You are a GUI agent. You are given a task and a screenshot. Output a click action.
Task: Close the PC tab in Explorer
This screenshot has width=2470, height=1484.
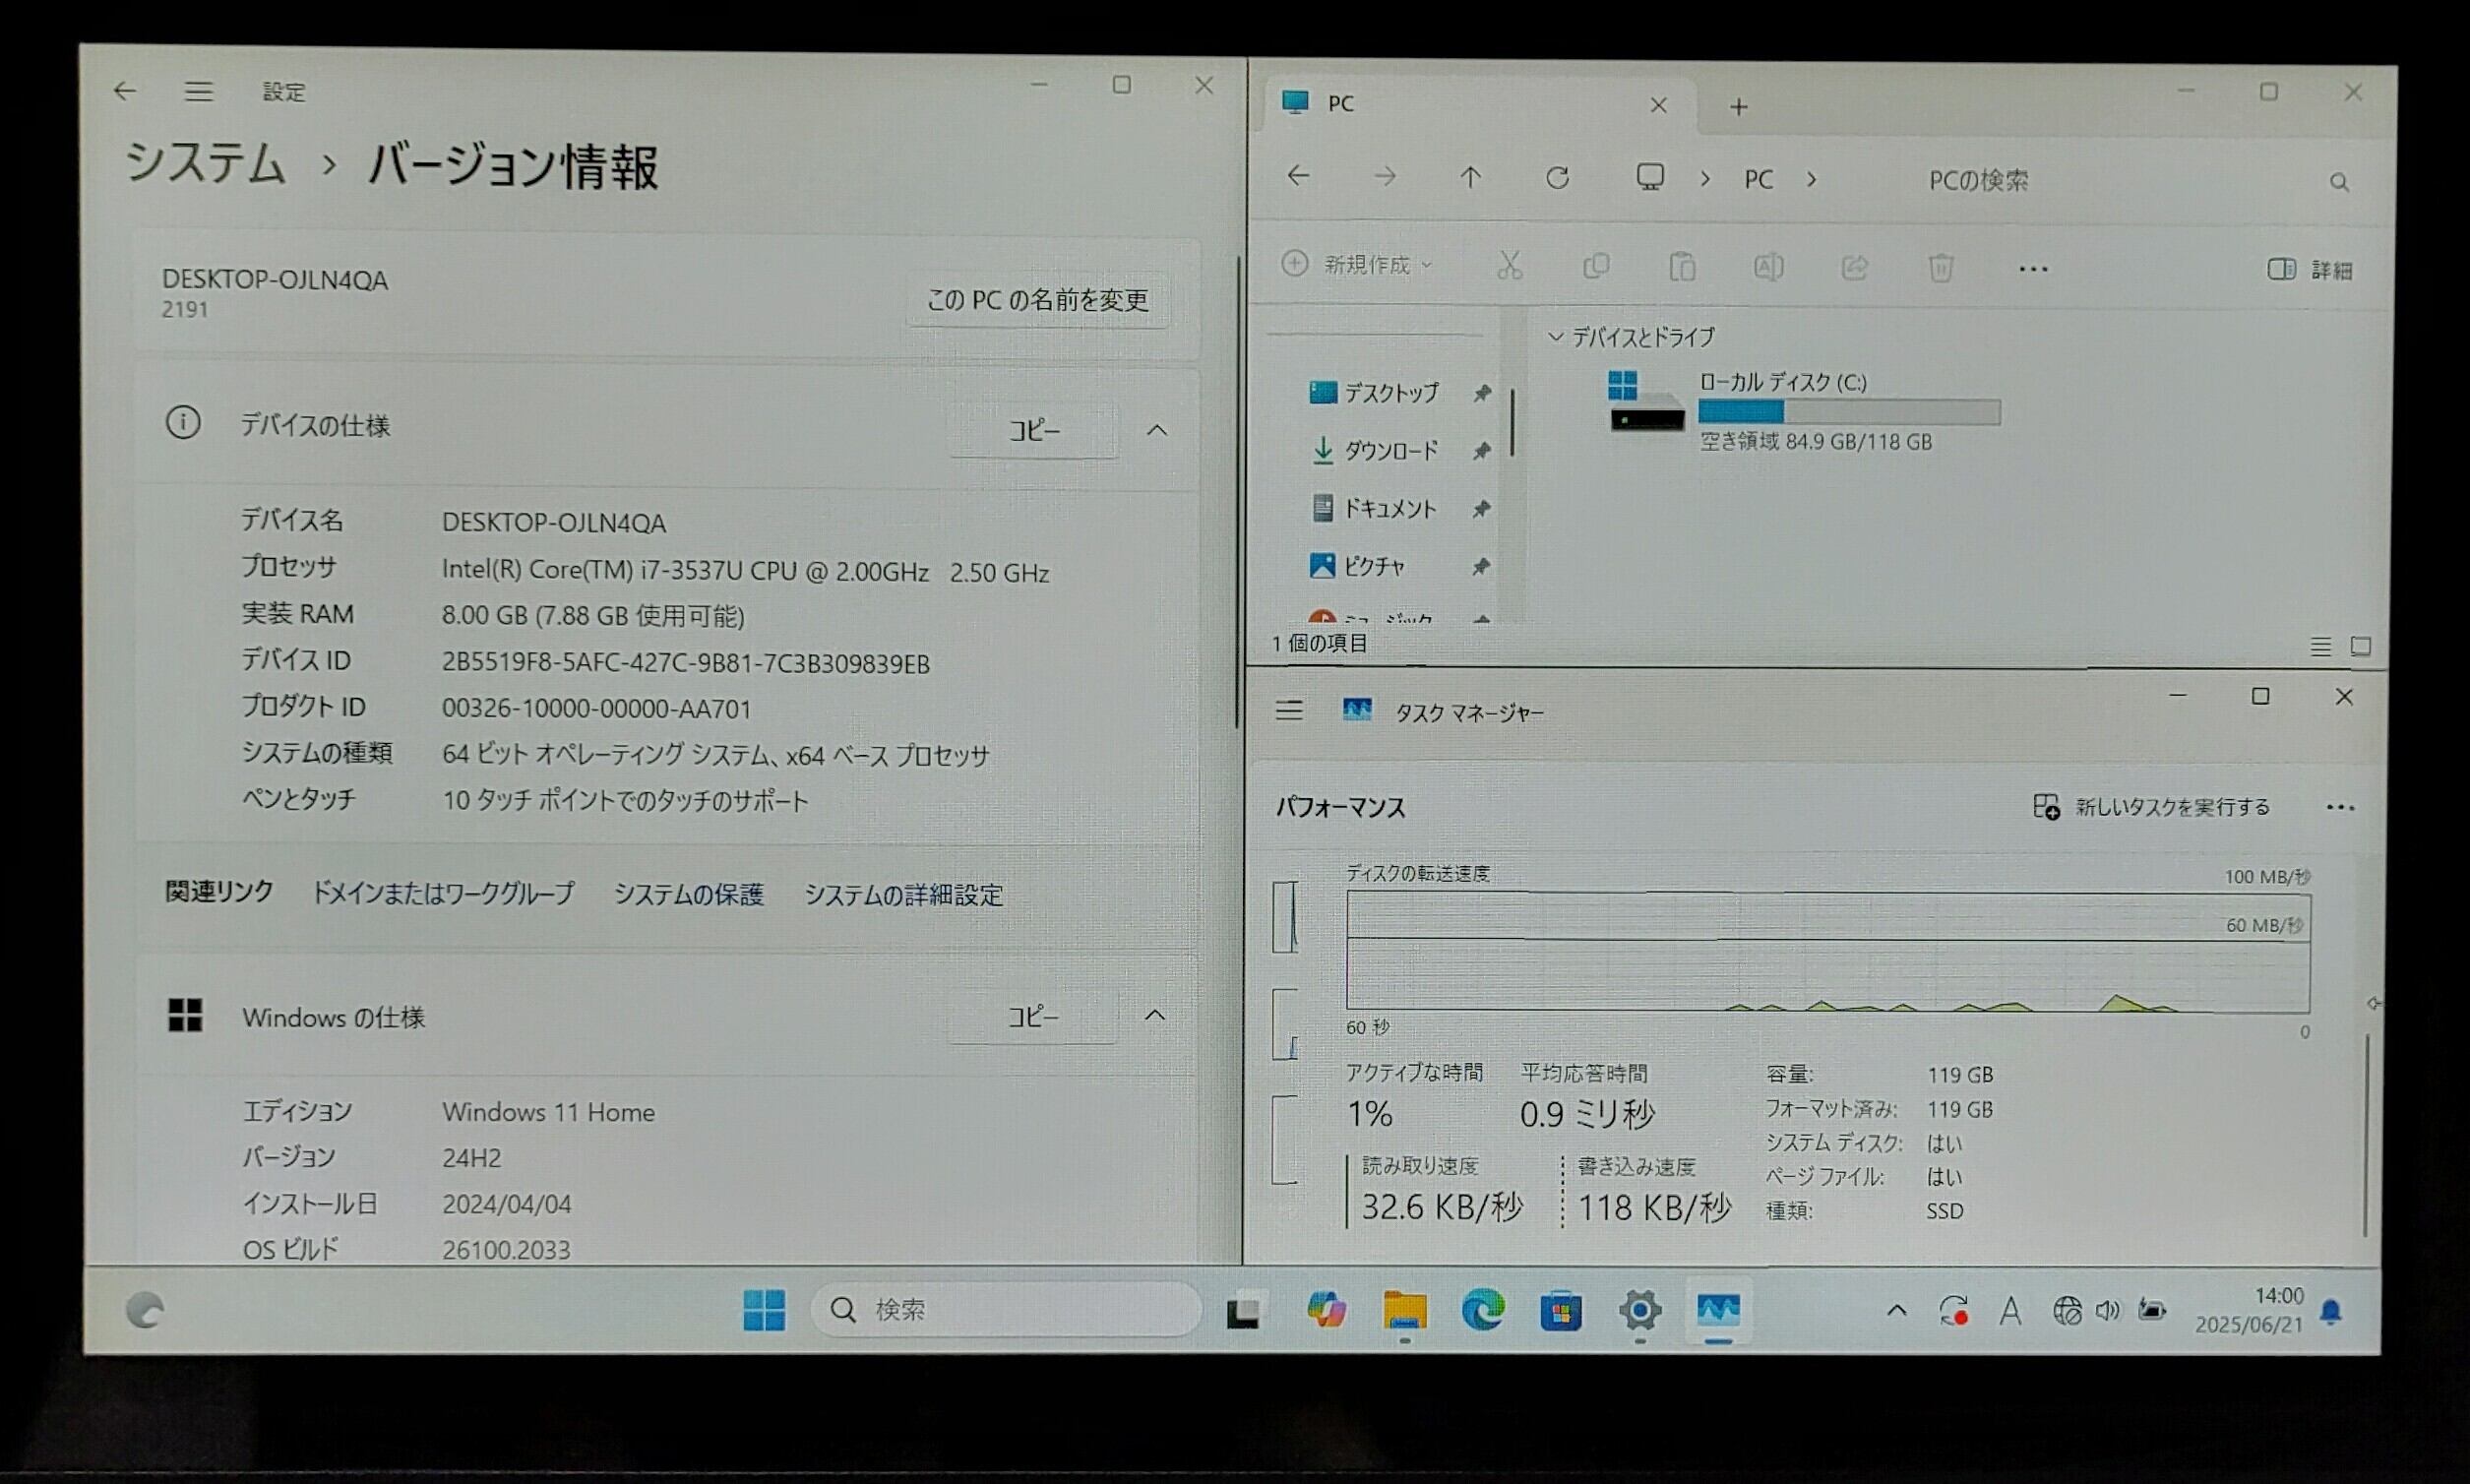(1658, 105)
